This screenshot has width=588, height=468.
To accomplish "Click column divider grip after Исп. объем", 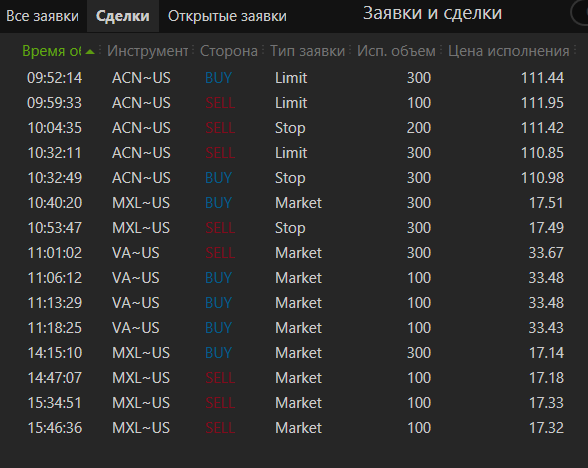I will coord(441,50).
